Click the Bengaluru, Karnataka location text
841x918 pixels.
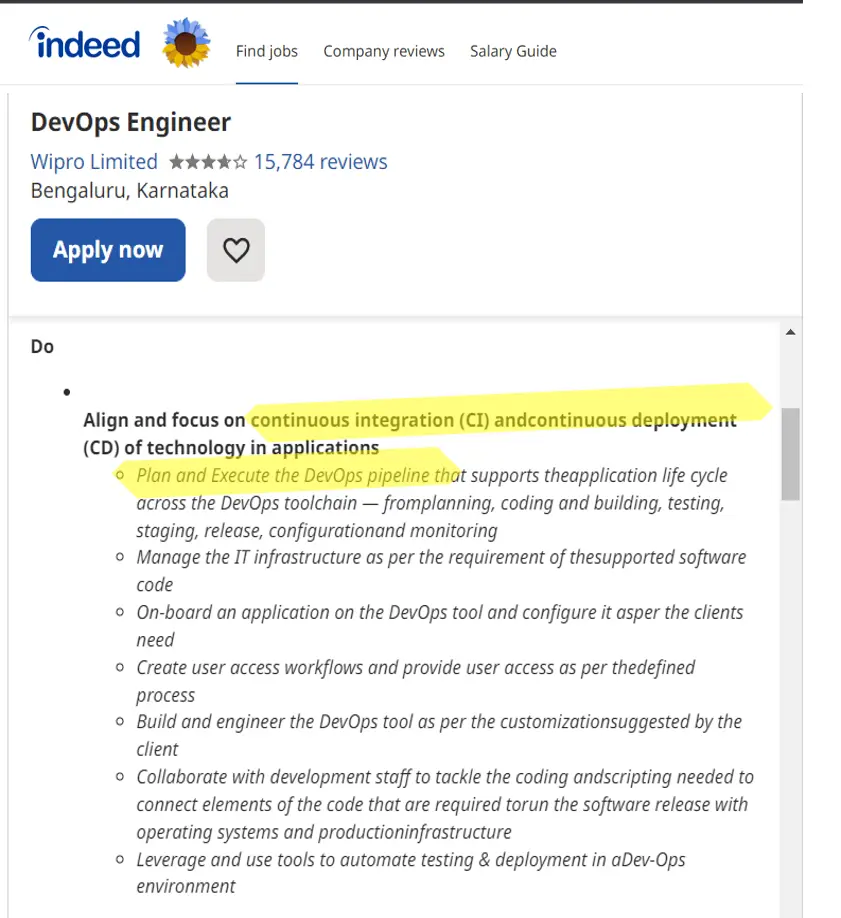(x=130, y=190)
